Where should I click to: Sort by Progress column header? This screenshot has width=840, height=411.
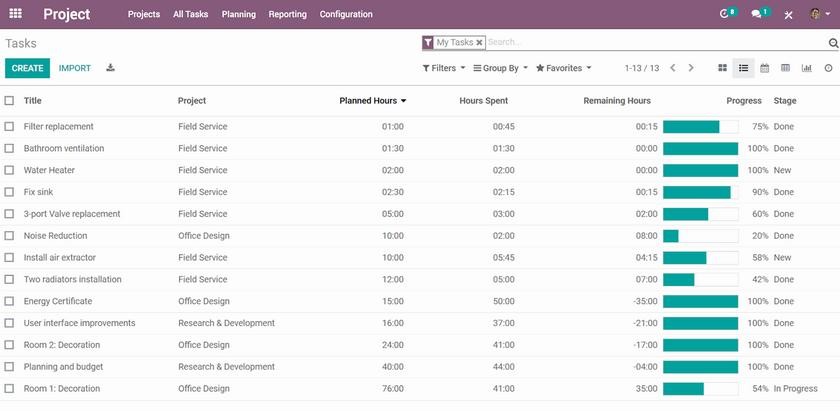744,101
